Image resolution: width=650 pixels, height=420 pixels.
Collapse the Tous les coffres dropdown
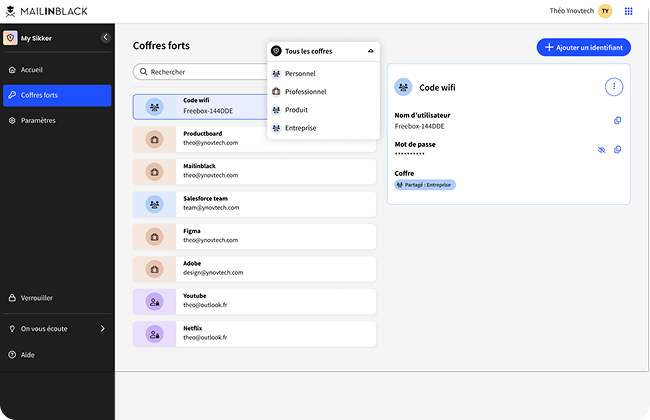[371, 51]
